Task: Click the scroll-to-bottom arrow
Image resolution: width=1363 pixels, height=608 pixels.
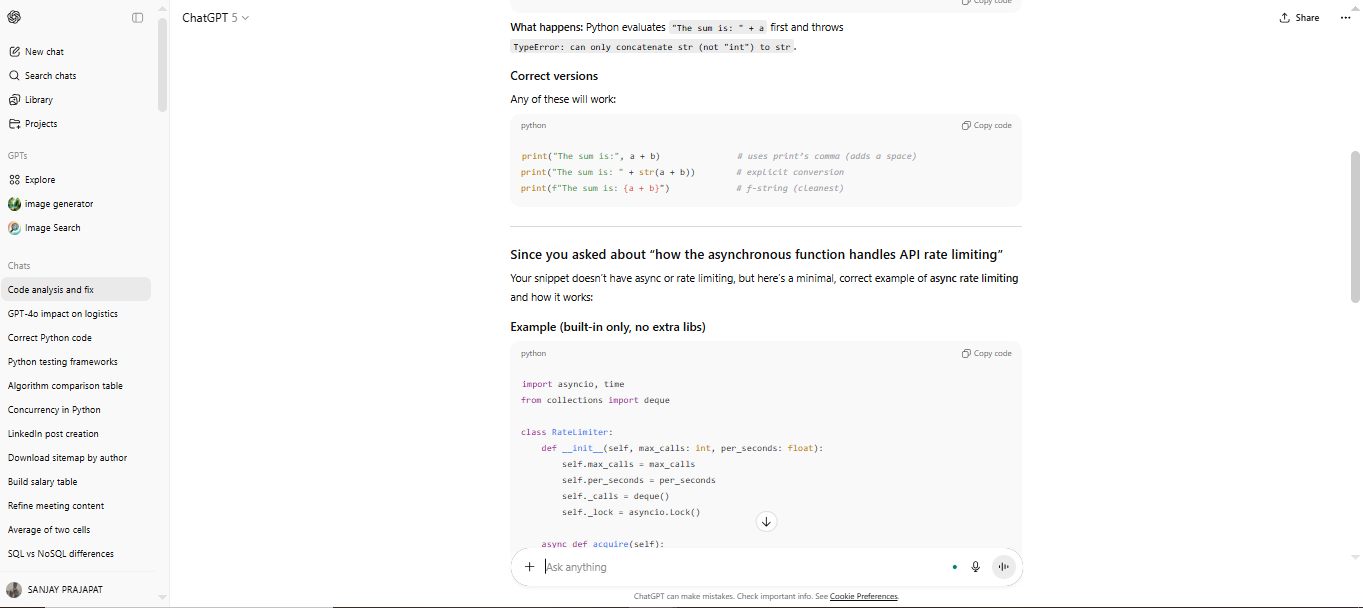Action: click(x=766, y=521)
